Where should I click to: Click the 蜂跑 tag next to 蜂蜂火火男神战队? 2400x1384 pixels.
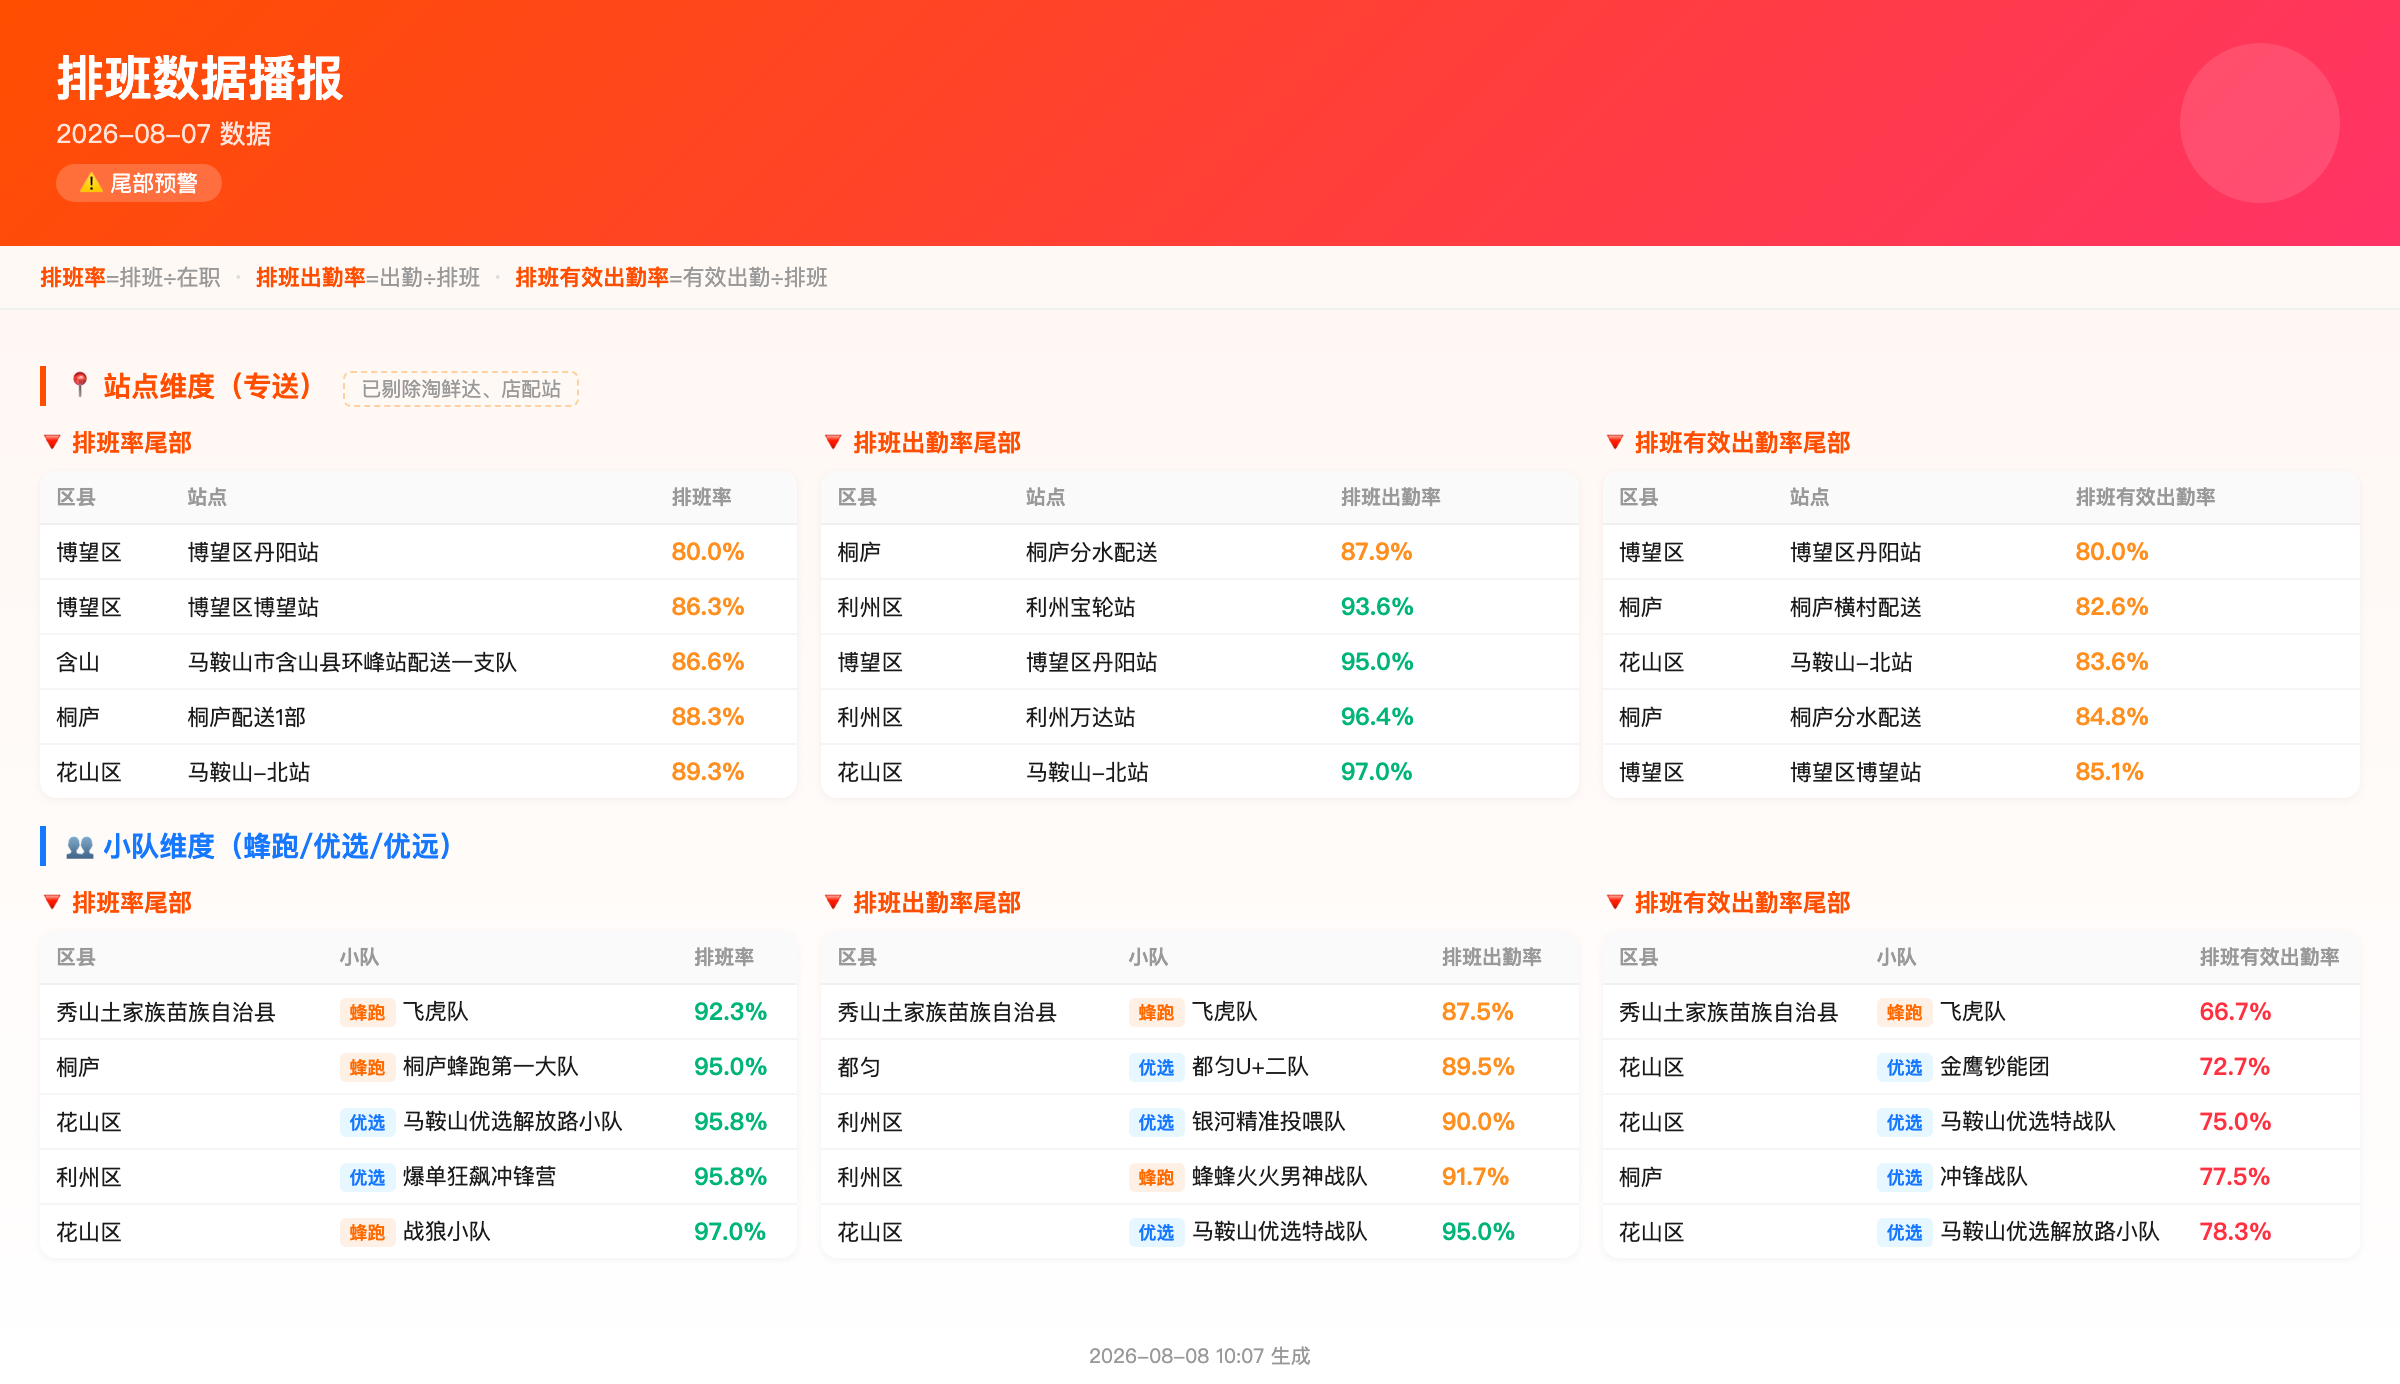point(1156,1177)
